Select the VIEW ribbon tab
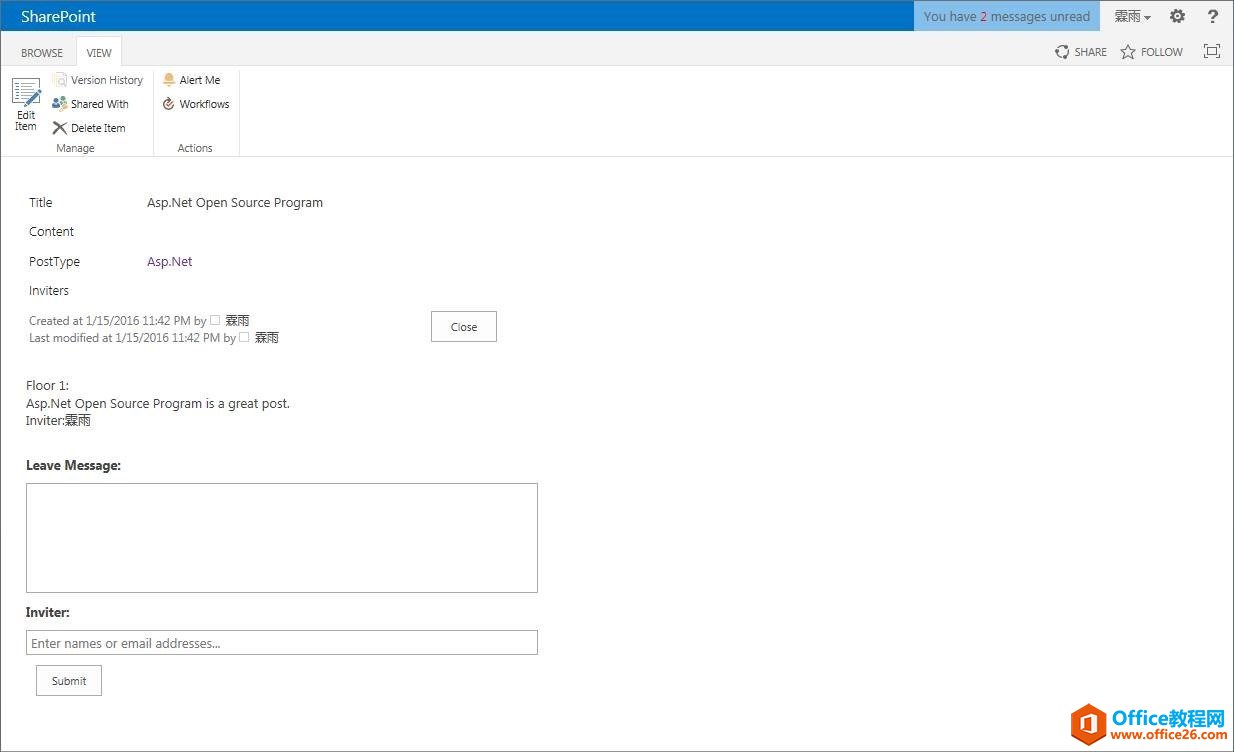This screenshot has width=1234, height=752. tap(99, 53)
